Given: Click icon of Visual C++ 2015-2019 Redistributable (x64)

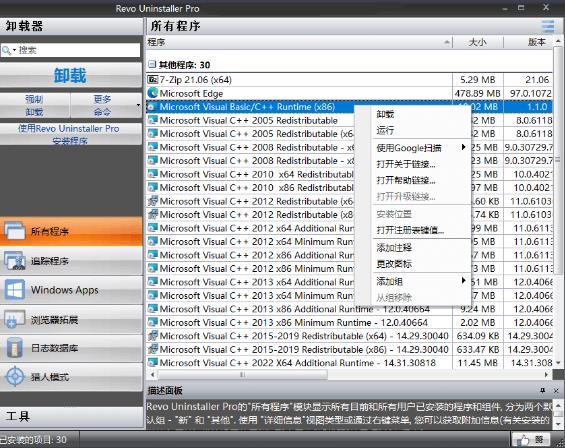Looking at the screenshot, I should [x=152, y=336].
